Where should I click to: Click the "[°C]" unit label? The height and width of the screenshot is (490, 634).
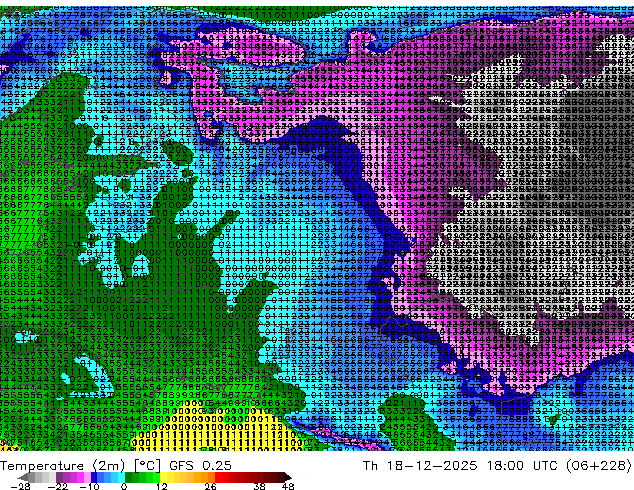[x=147, y=466]
